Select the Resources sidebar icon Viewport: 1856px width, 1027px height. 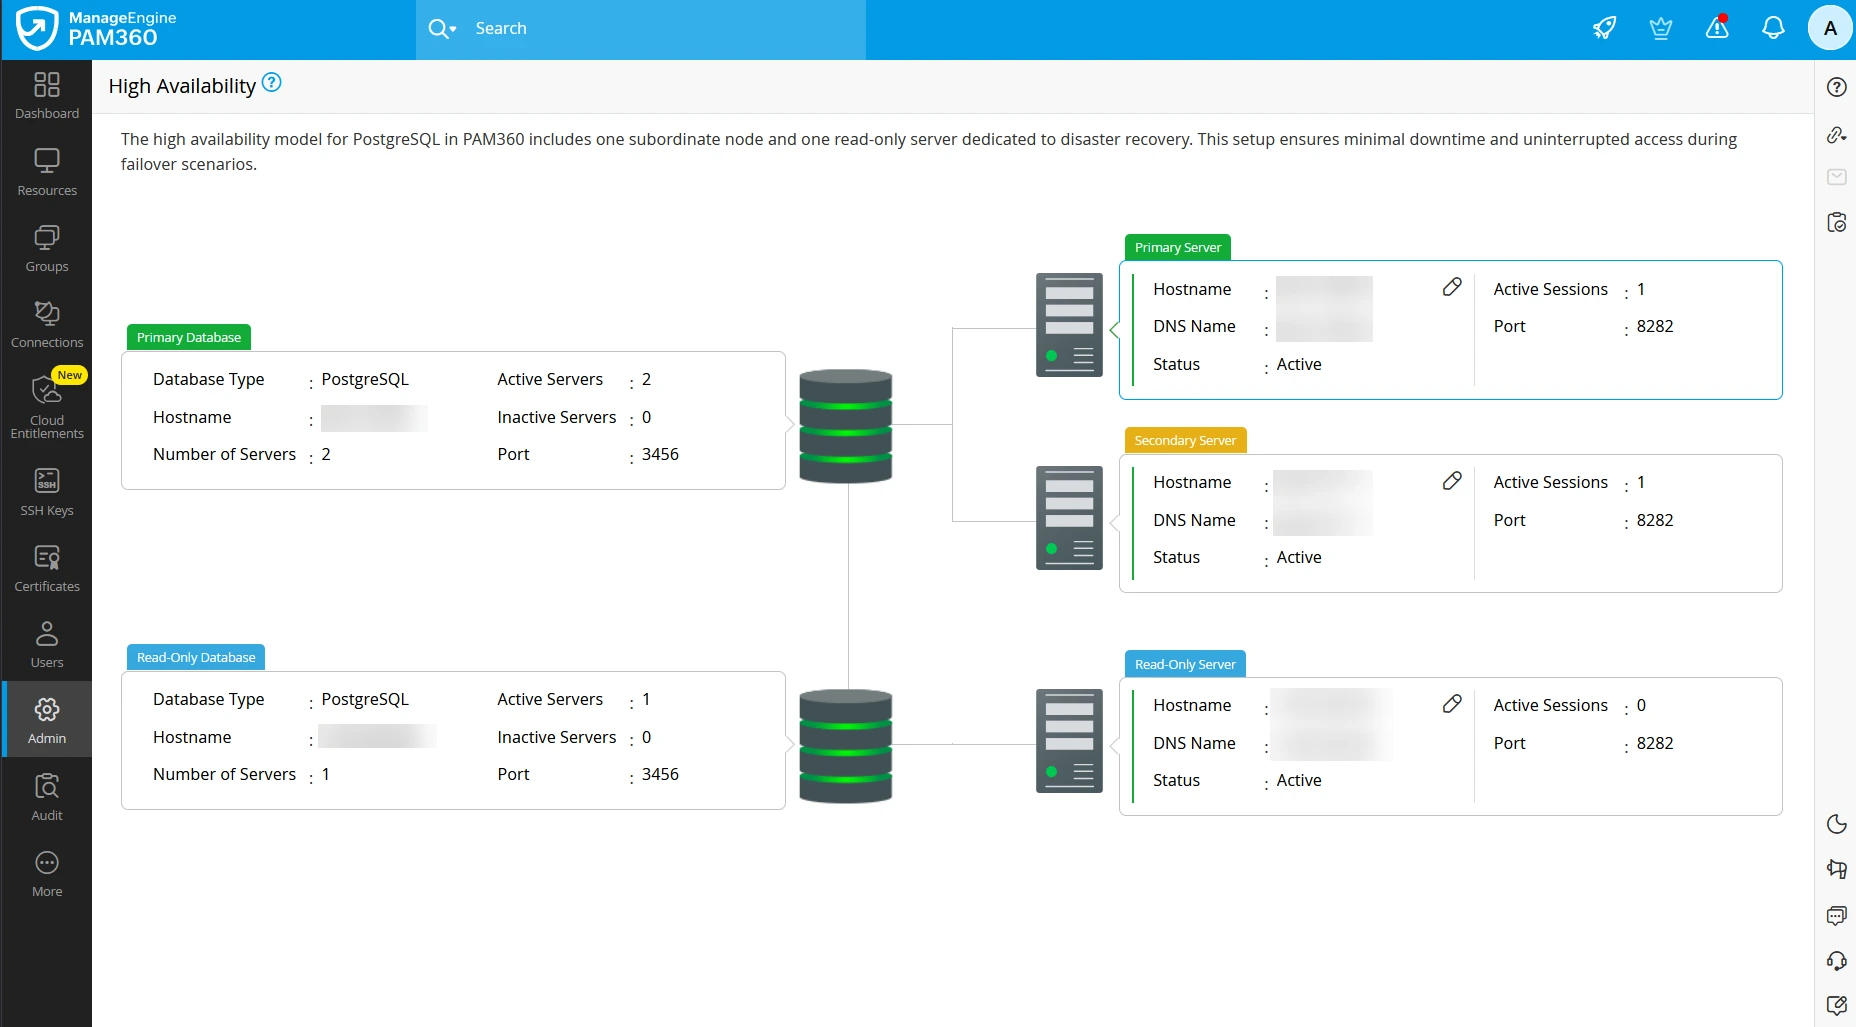46,160
